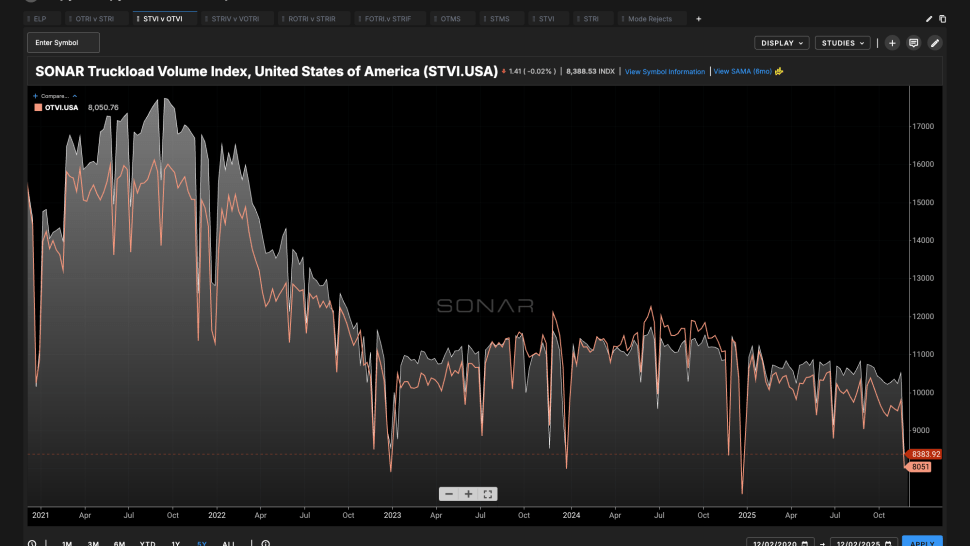The height and width of the screenshot is (546, 970).
Task: Zoom in the chart with plus button
Action: click(468, 494)
